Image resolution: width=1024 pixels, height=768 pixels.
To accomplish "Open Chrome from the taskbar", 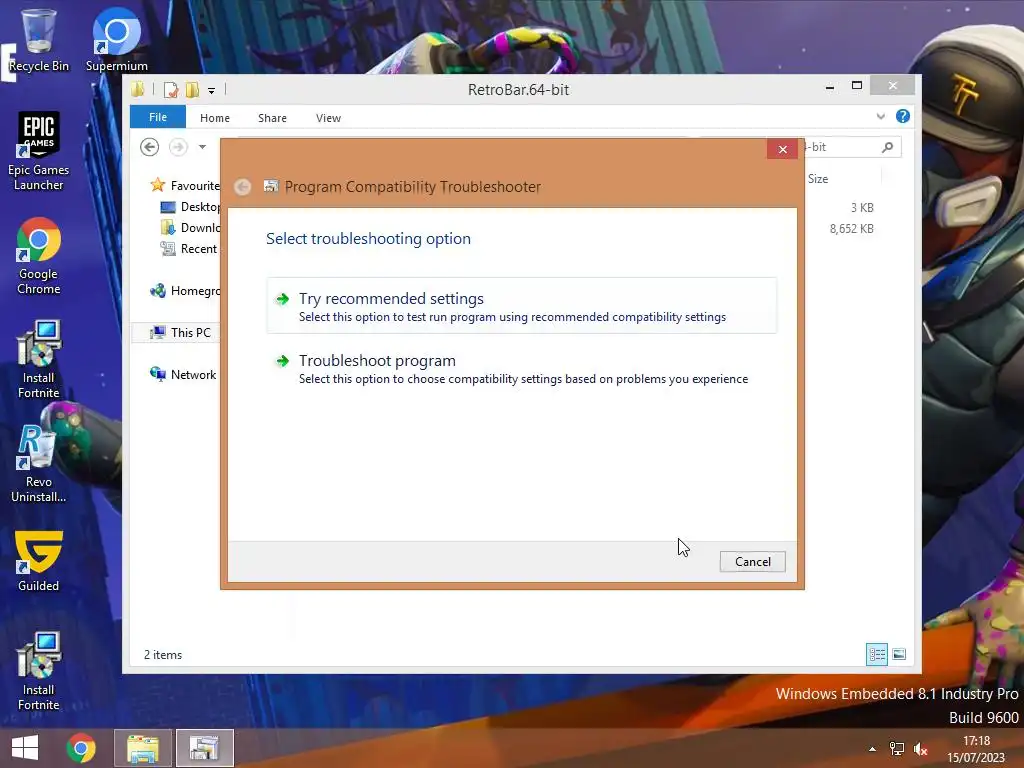I will point(81,748).
